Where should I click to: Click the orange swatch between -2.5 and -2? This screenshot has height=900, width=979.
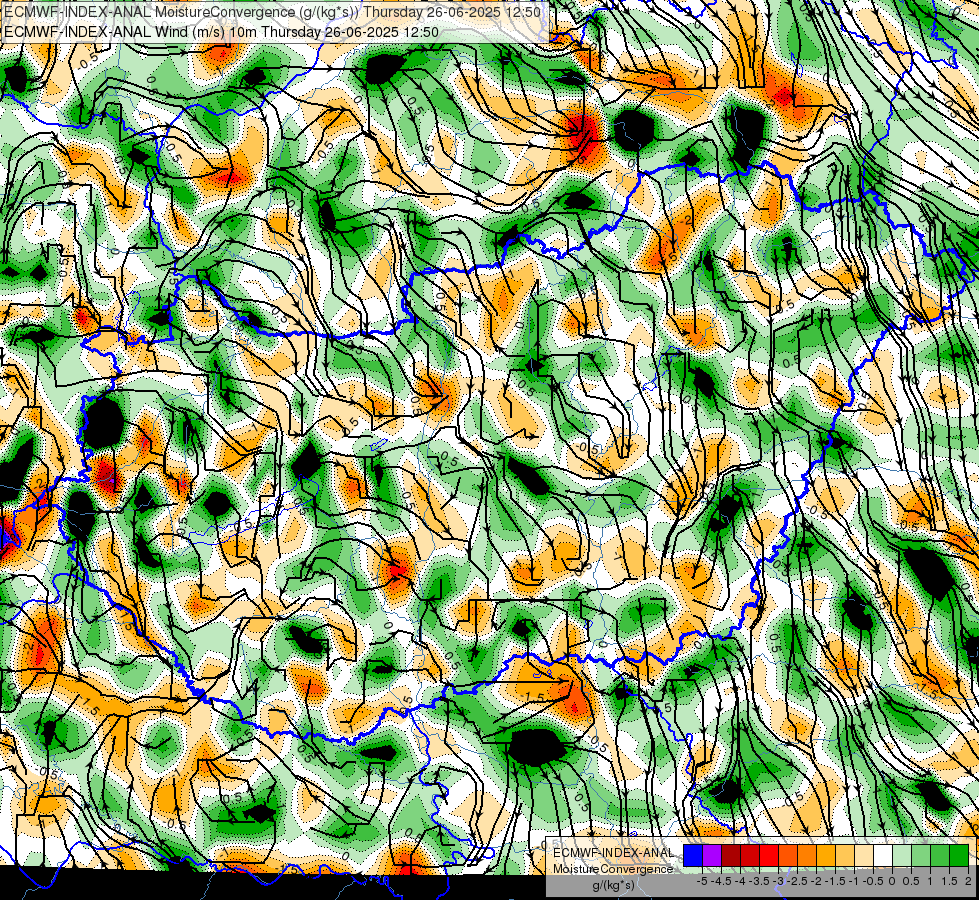coord(807,856)
